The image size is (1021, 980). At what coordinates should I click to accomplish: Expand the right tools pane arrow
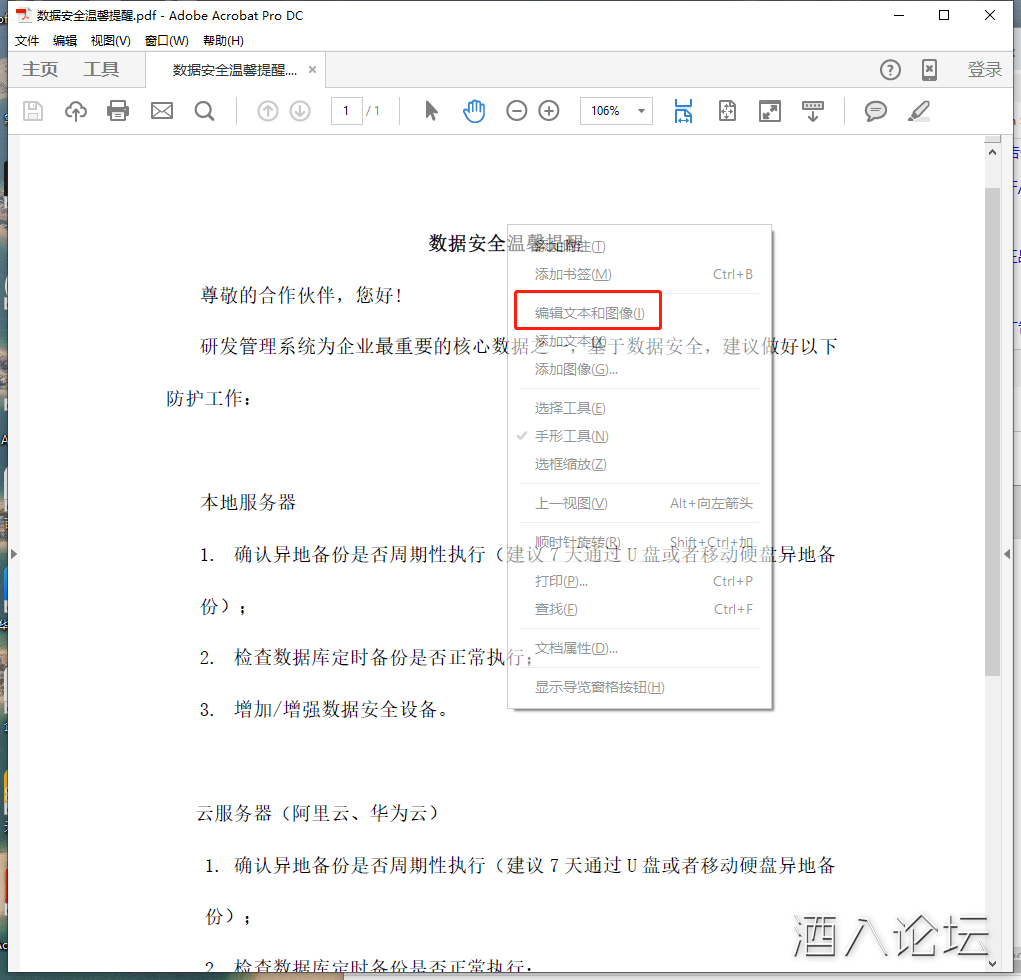pos(1006,553)
